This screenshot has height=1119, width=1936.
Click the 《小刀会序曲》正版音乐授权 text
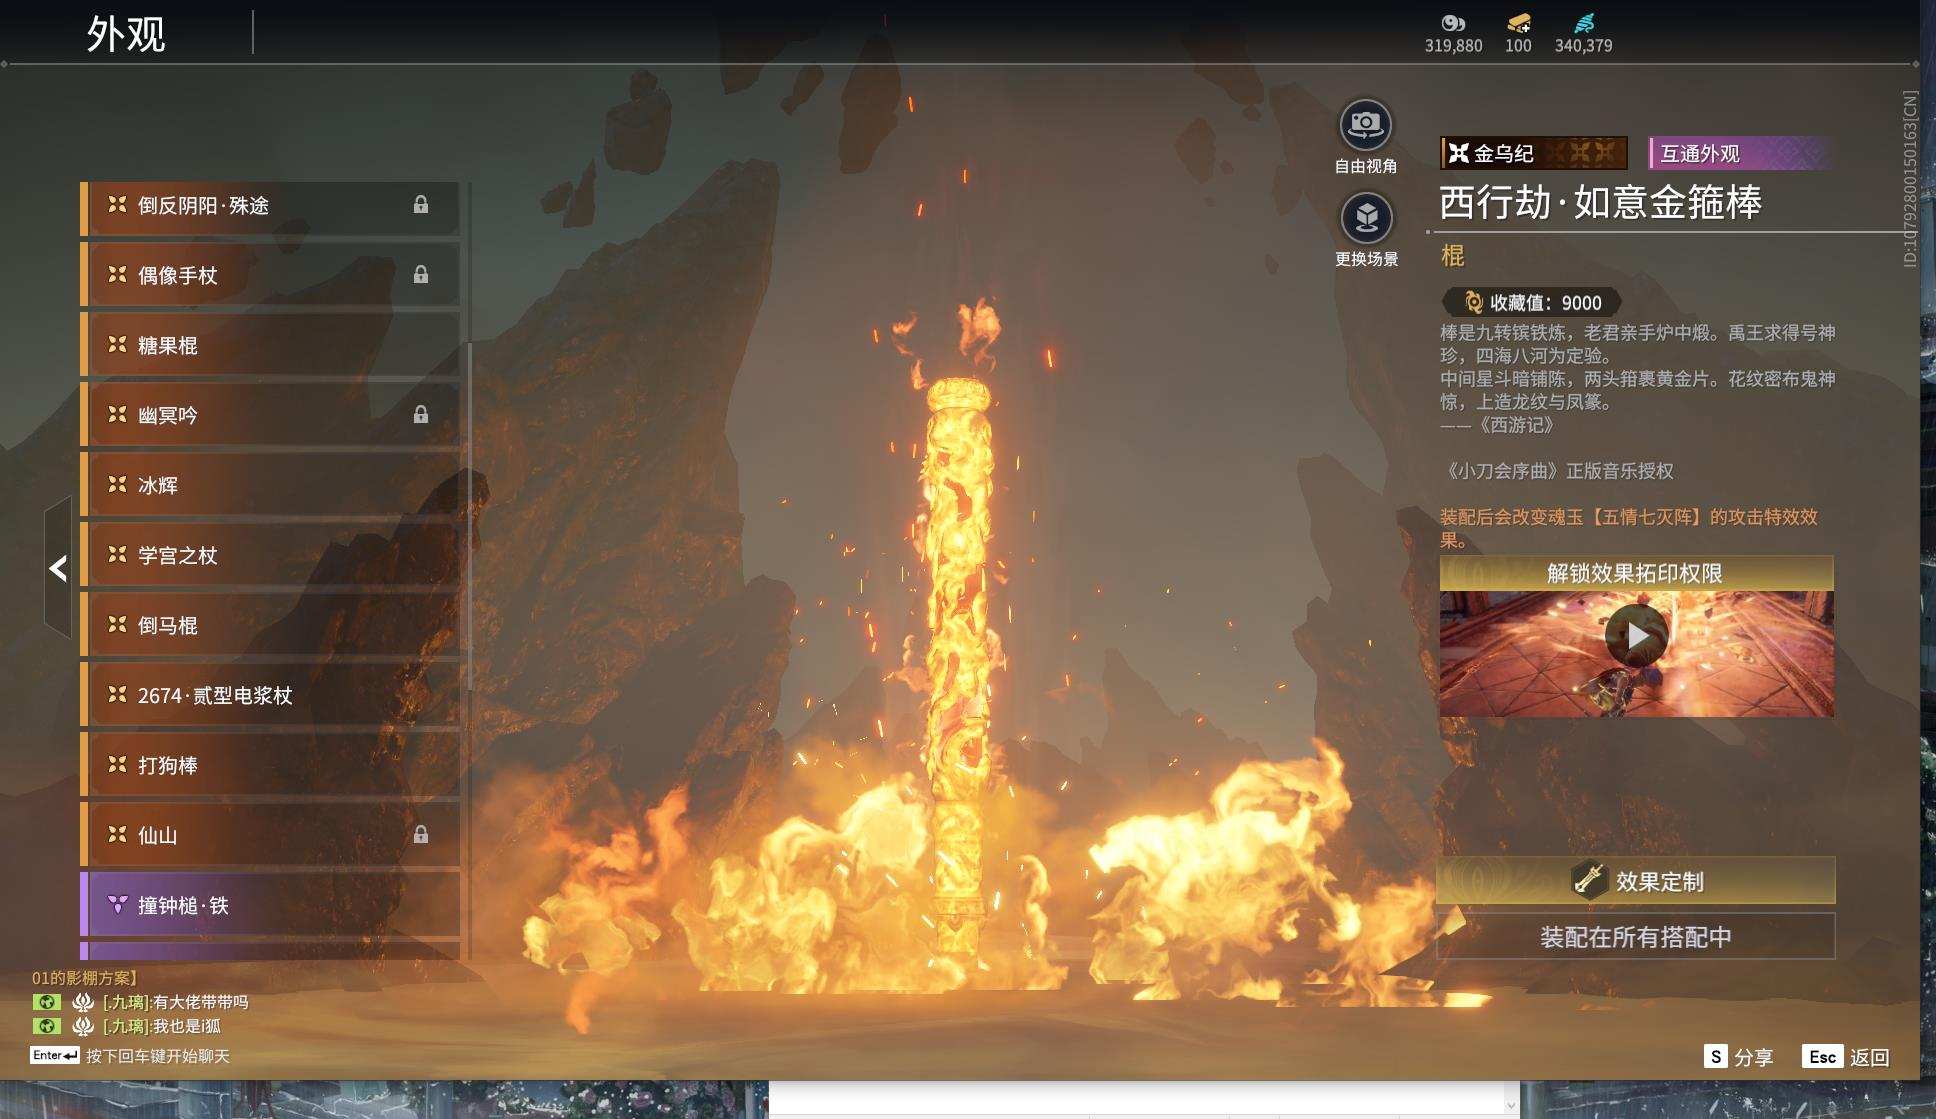click(1557, 471)
